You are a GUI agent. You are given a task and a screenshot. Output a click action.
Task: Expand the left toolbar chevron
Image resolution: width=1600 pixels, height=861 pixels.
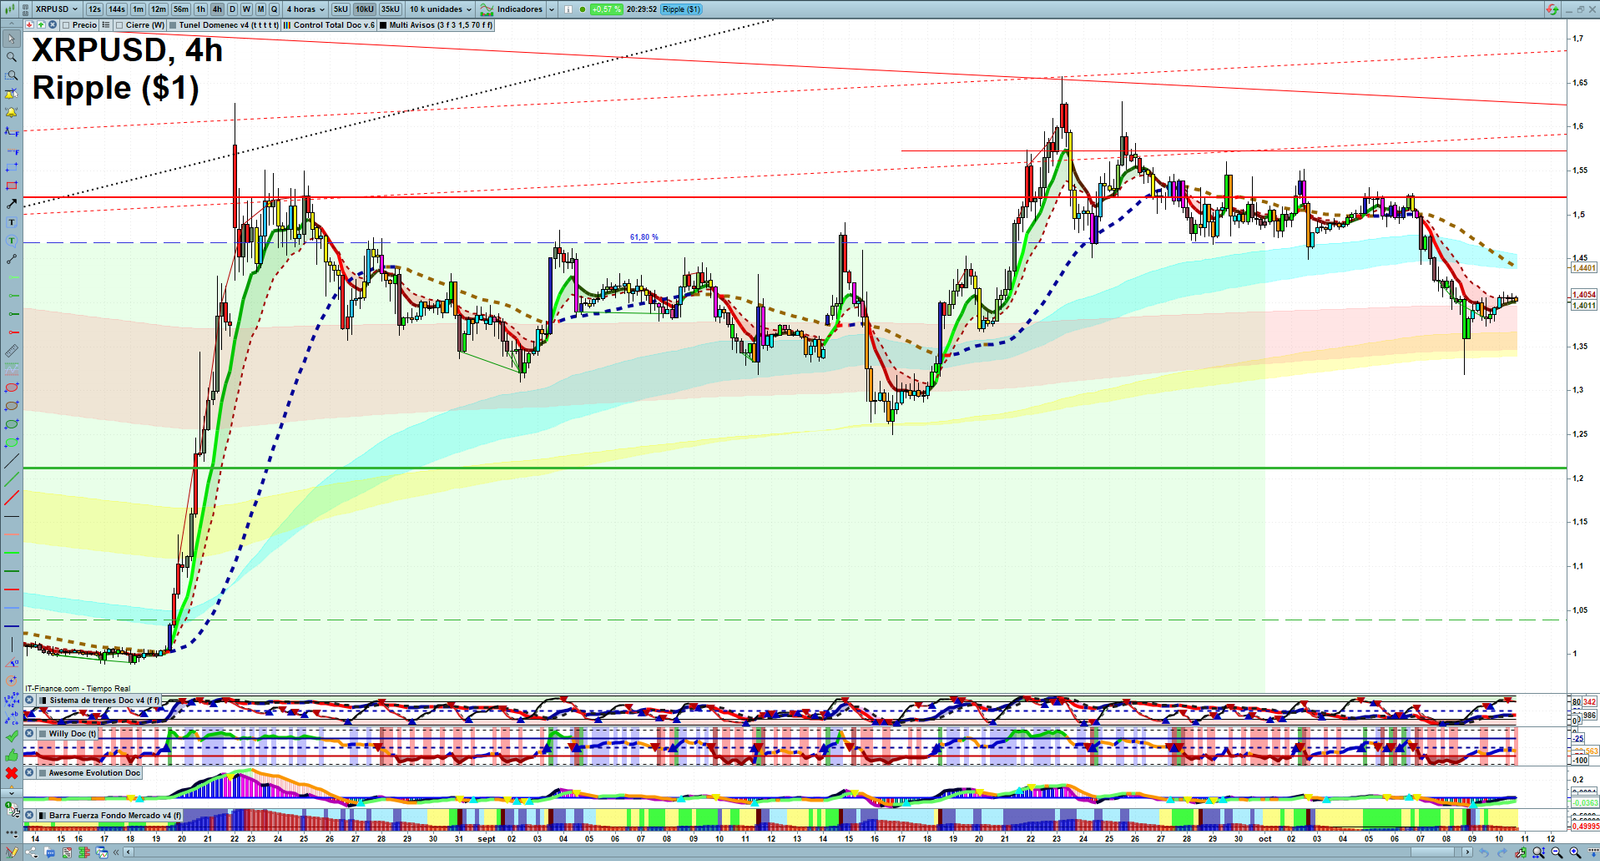point(11,793)
